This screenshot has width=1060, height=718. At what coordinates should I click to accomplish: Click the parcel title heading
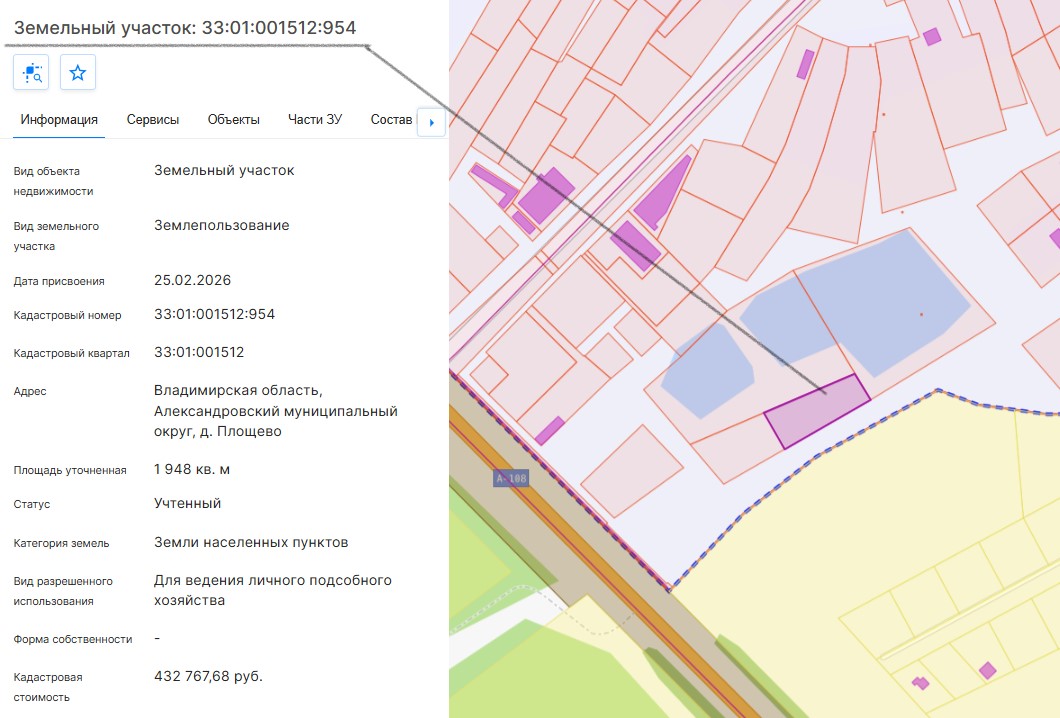[x=185, y=28]
